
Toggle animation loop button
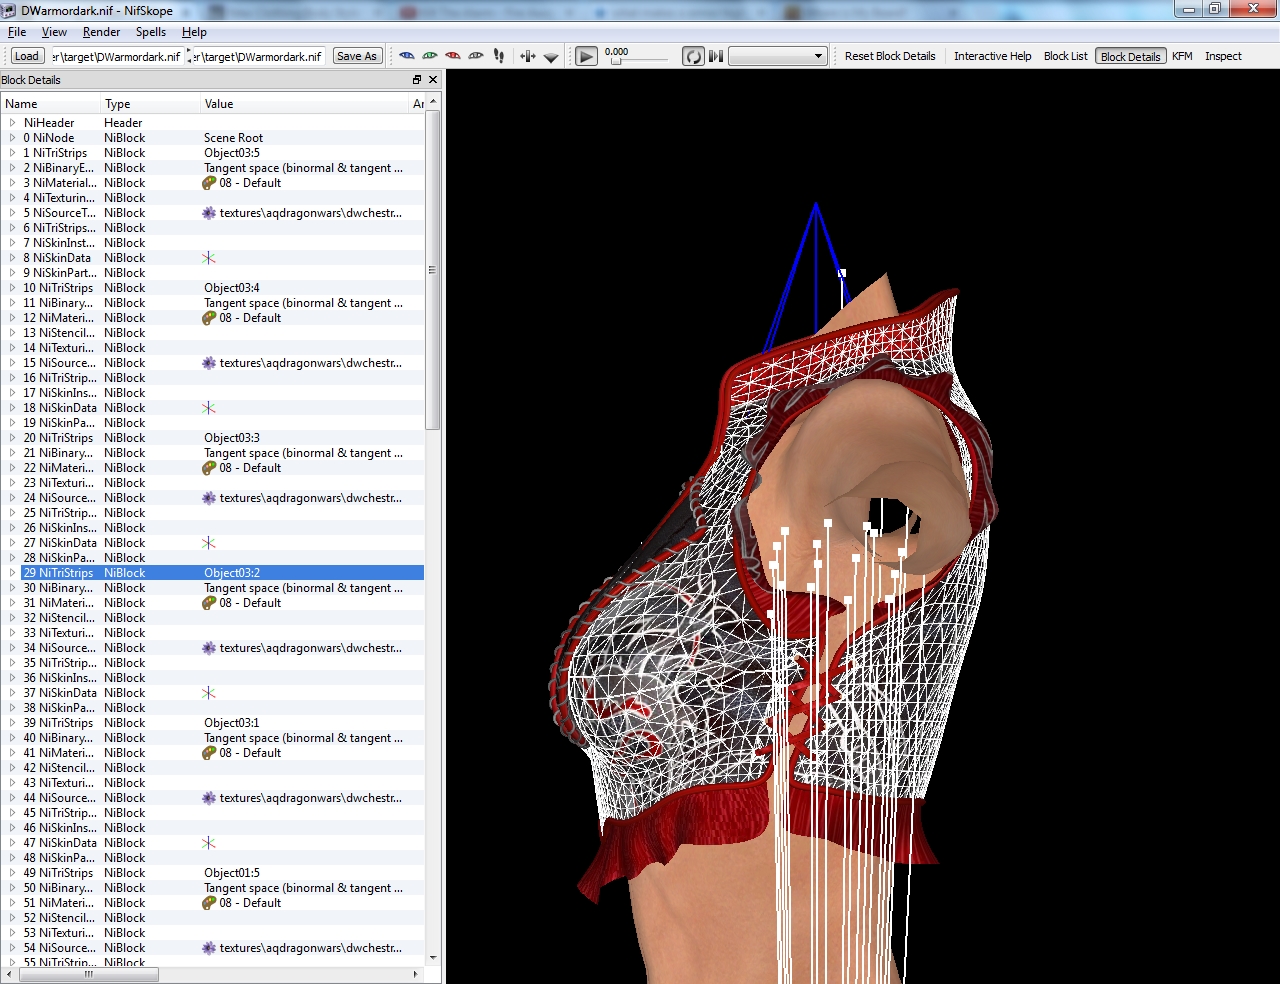693,56
